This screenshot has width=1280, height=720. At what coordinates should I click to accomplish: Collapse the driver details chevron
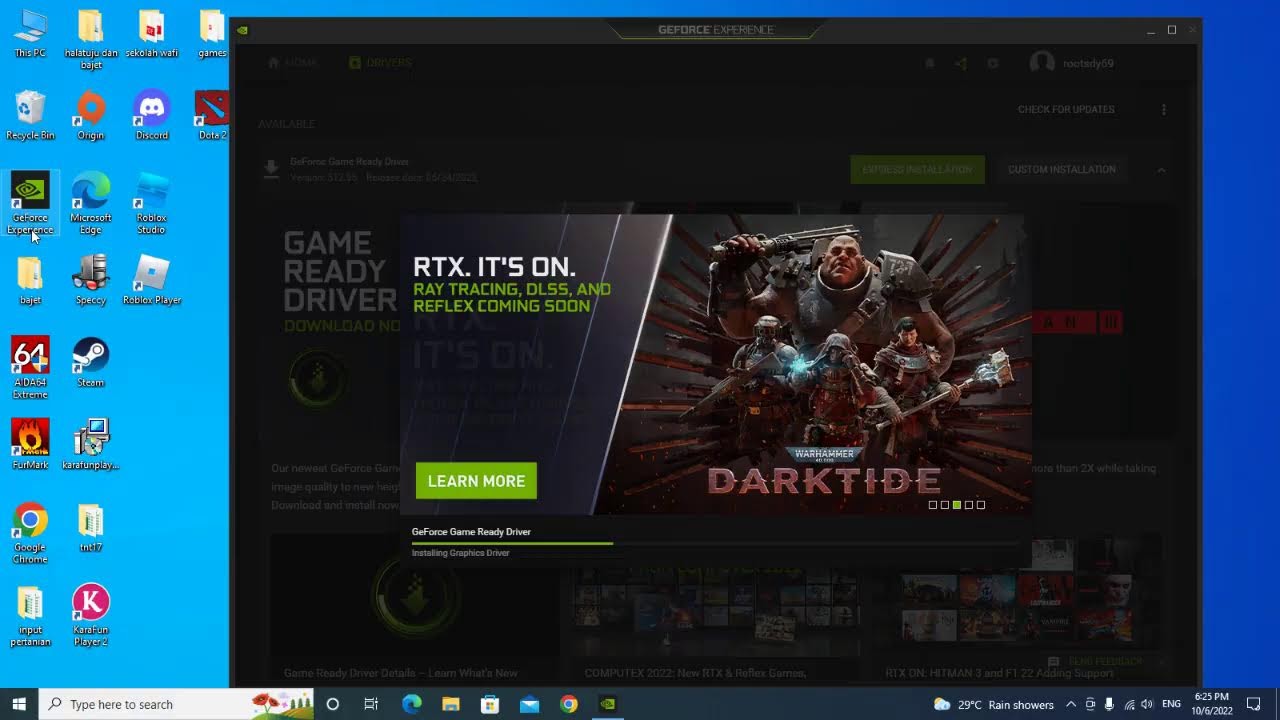tap(1161, 171)
